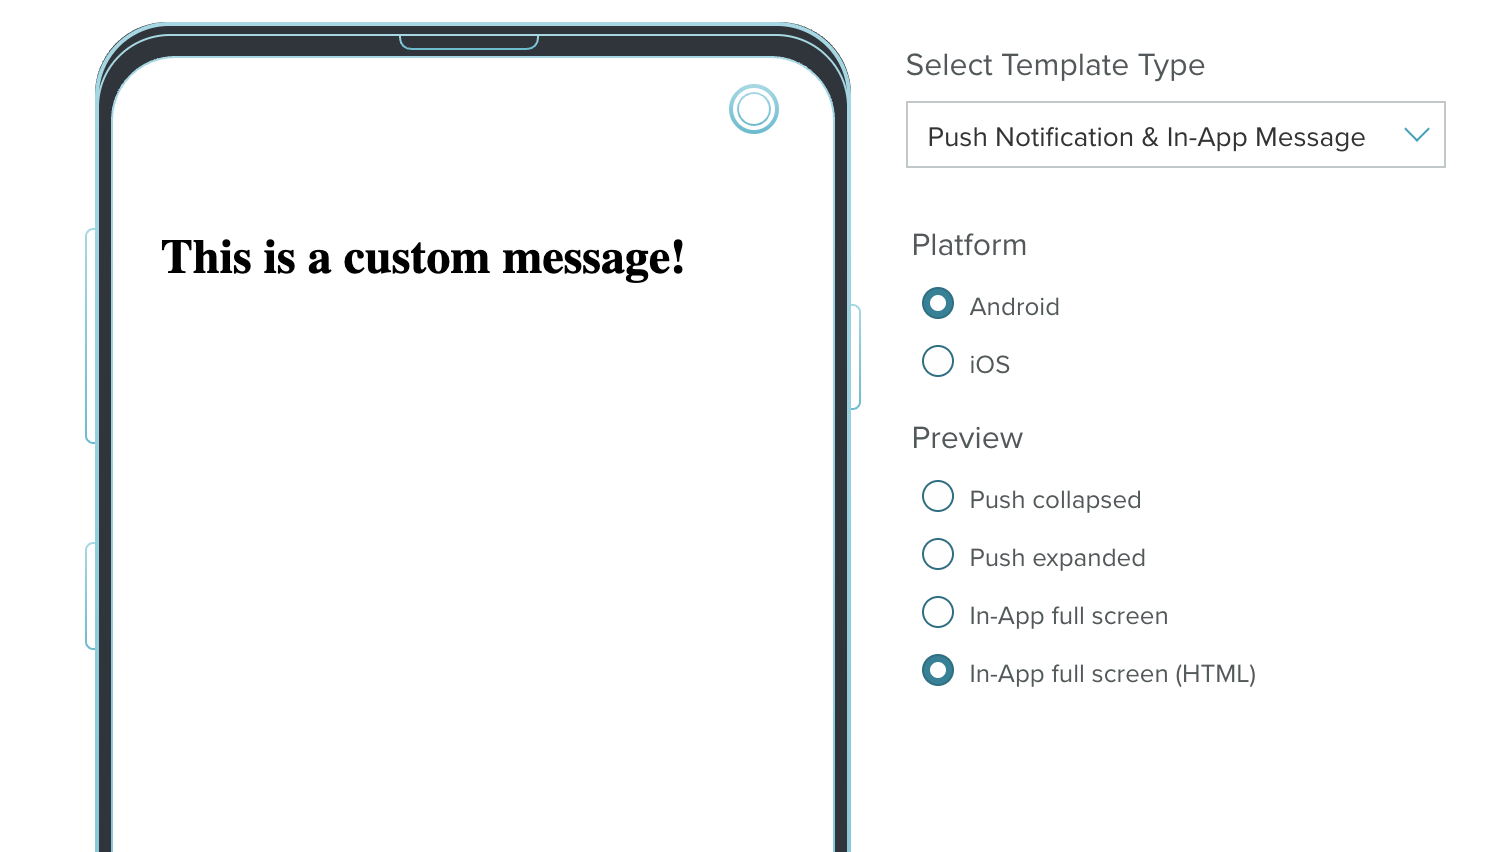Click the Preview section heading
The image size is (1492, 852).
point(967,438)
